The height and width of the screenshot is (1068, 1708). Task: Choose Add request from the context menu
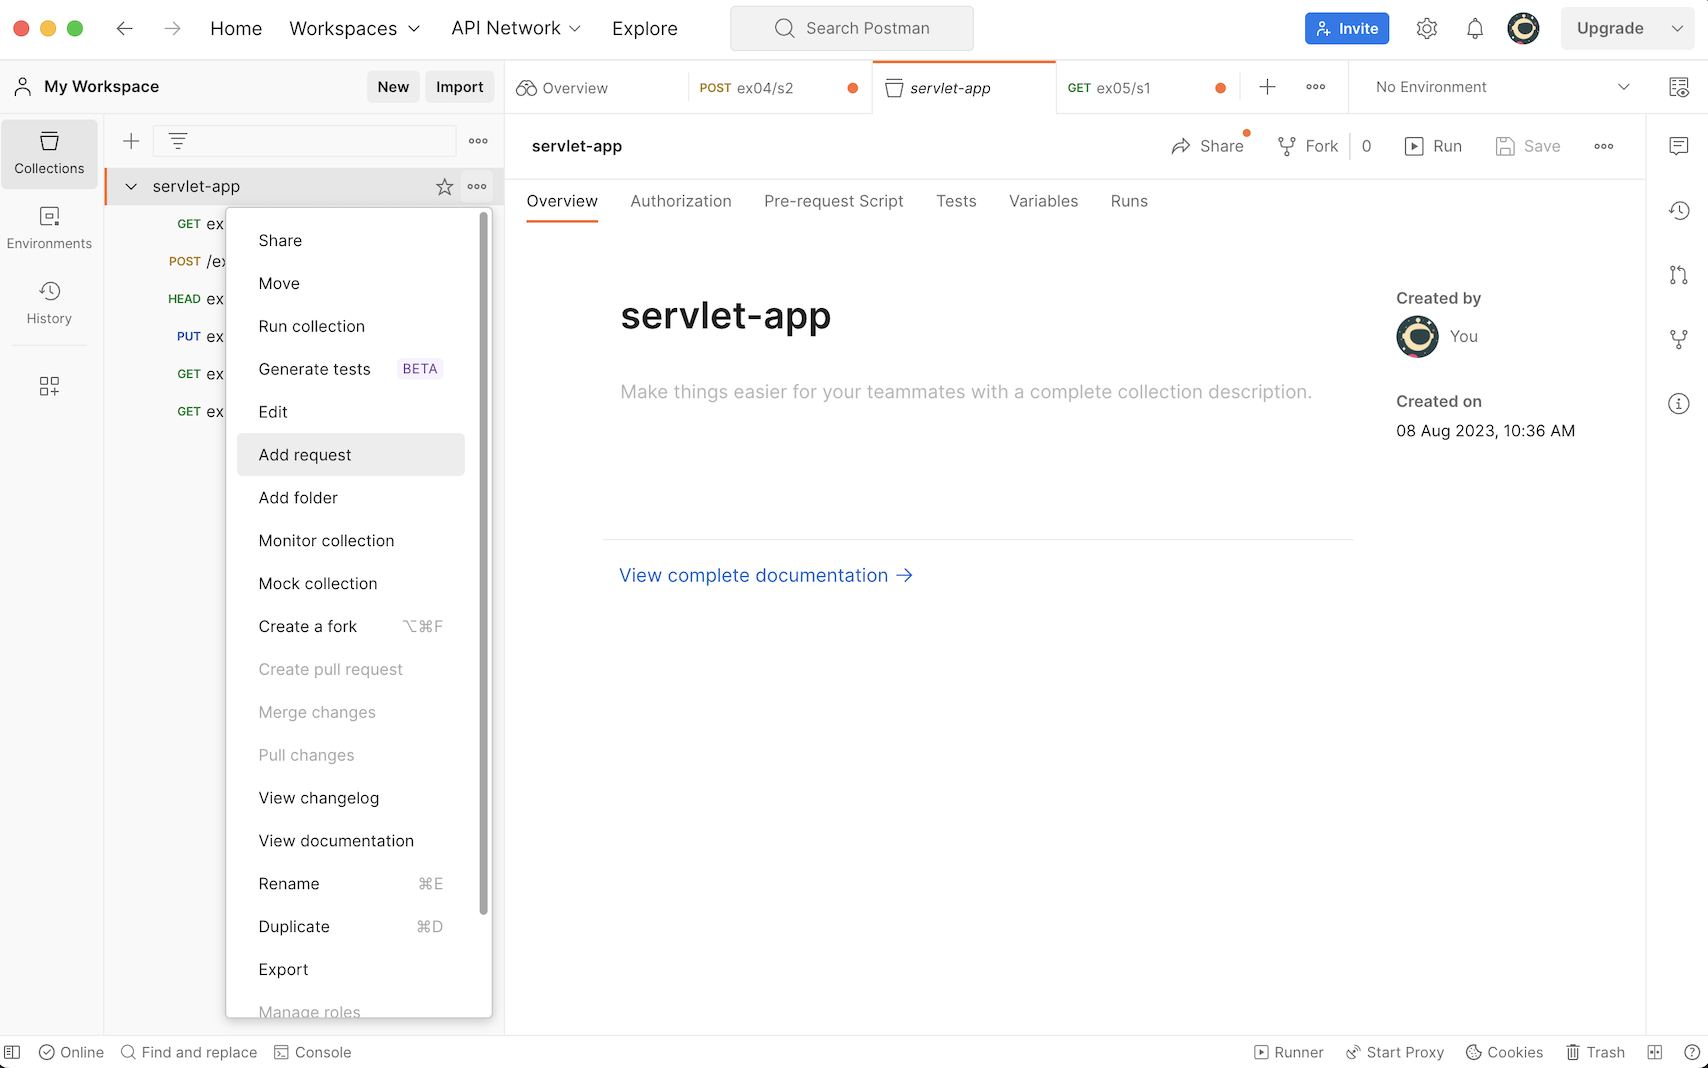[351, 455]
